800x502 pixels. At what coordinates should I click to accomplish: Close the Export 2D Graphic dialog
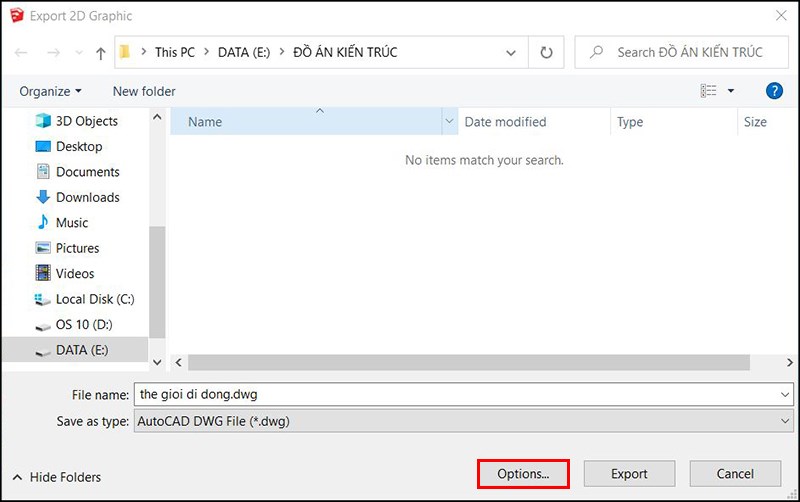781,15
